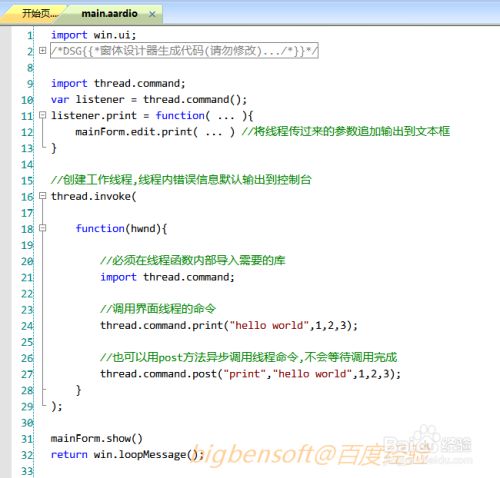This screenshot has width=500, height=478.
Task: Click the comment 也可以用post方法异步调用线程命令
Action: [249, 357]
